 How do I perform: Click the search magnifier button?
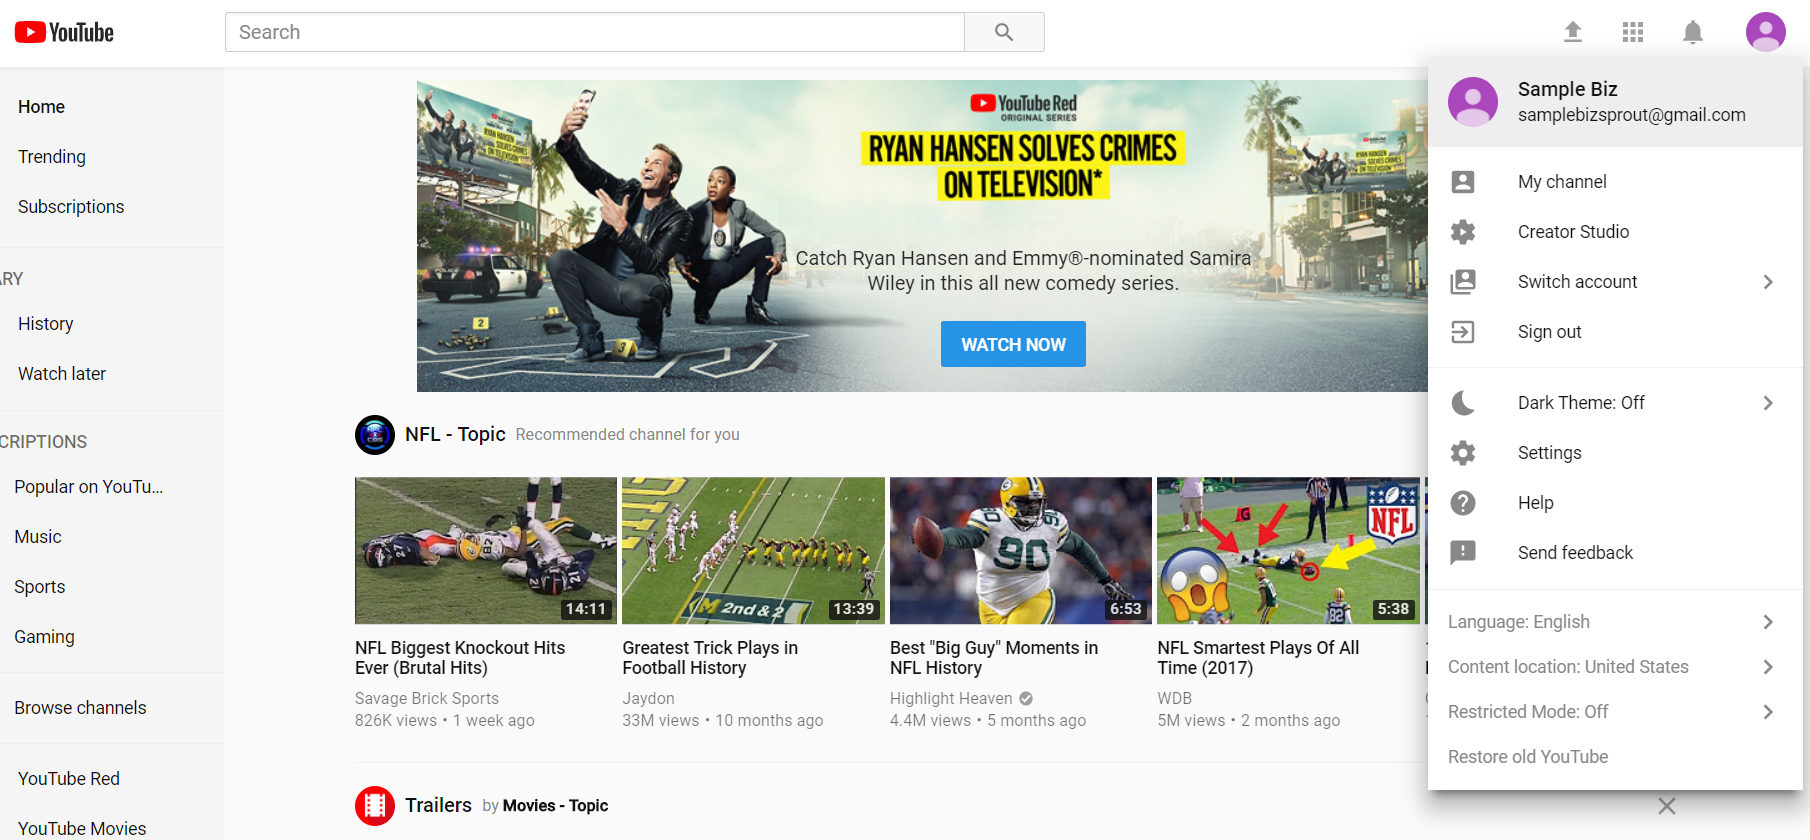coord(1004,32)
